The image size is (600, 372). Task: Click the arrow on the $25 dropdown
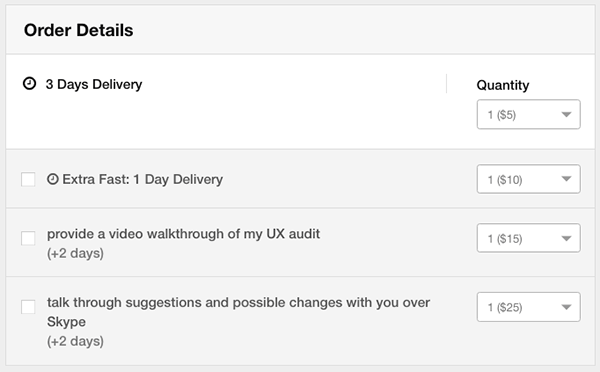click(x=566, y=307)
